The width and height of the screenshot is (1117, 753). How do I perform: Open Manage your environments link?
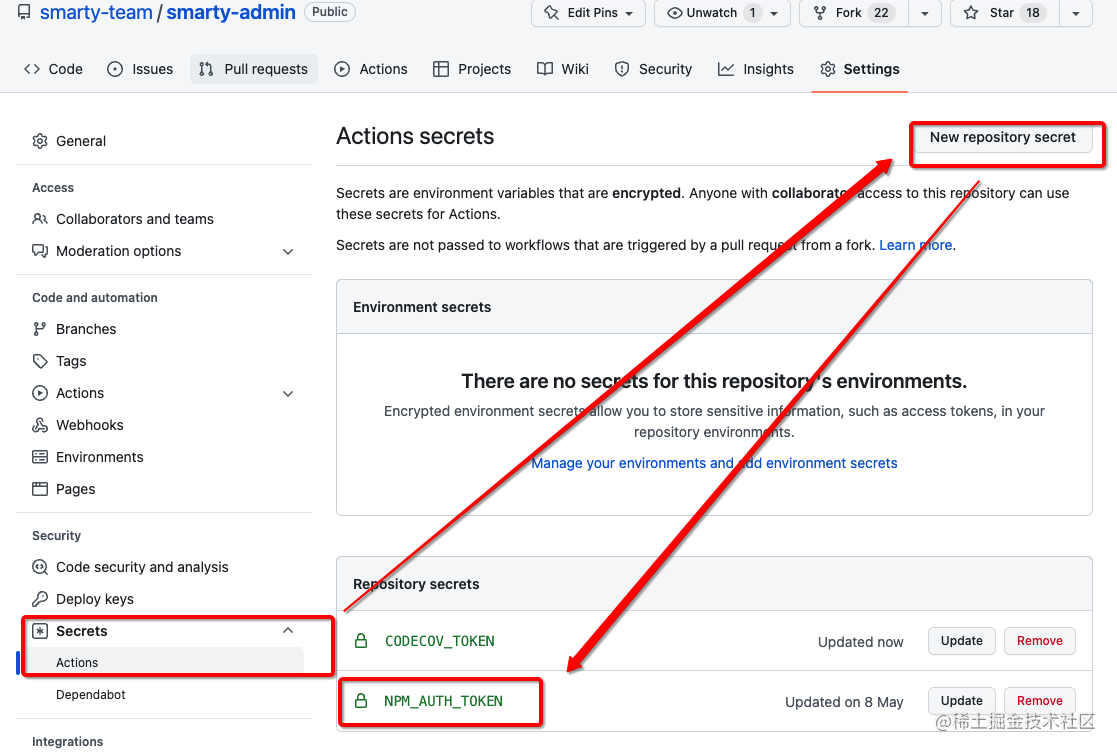click(714, 463)
